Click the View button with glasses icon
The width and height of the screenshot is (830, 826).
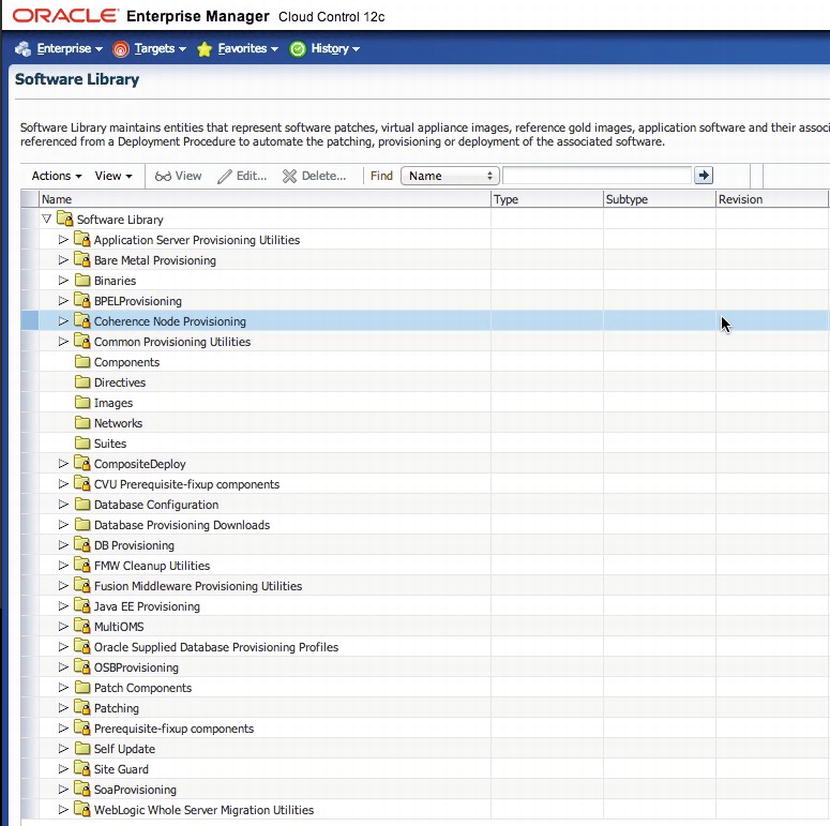178,176
